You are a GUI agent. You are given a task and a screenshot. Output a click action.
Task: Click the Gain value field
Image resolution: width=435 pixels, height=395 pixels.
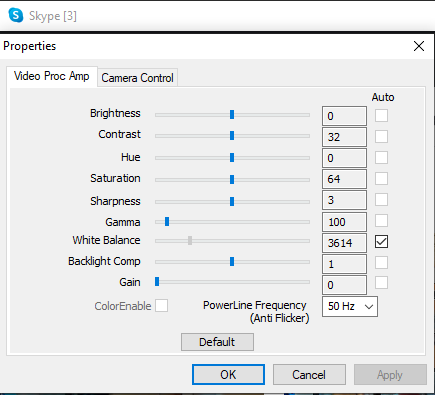pyautogui.click(x=344, y=285)
